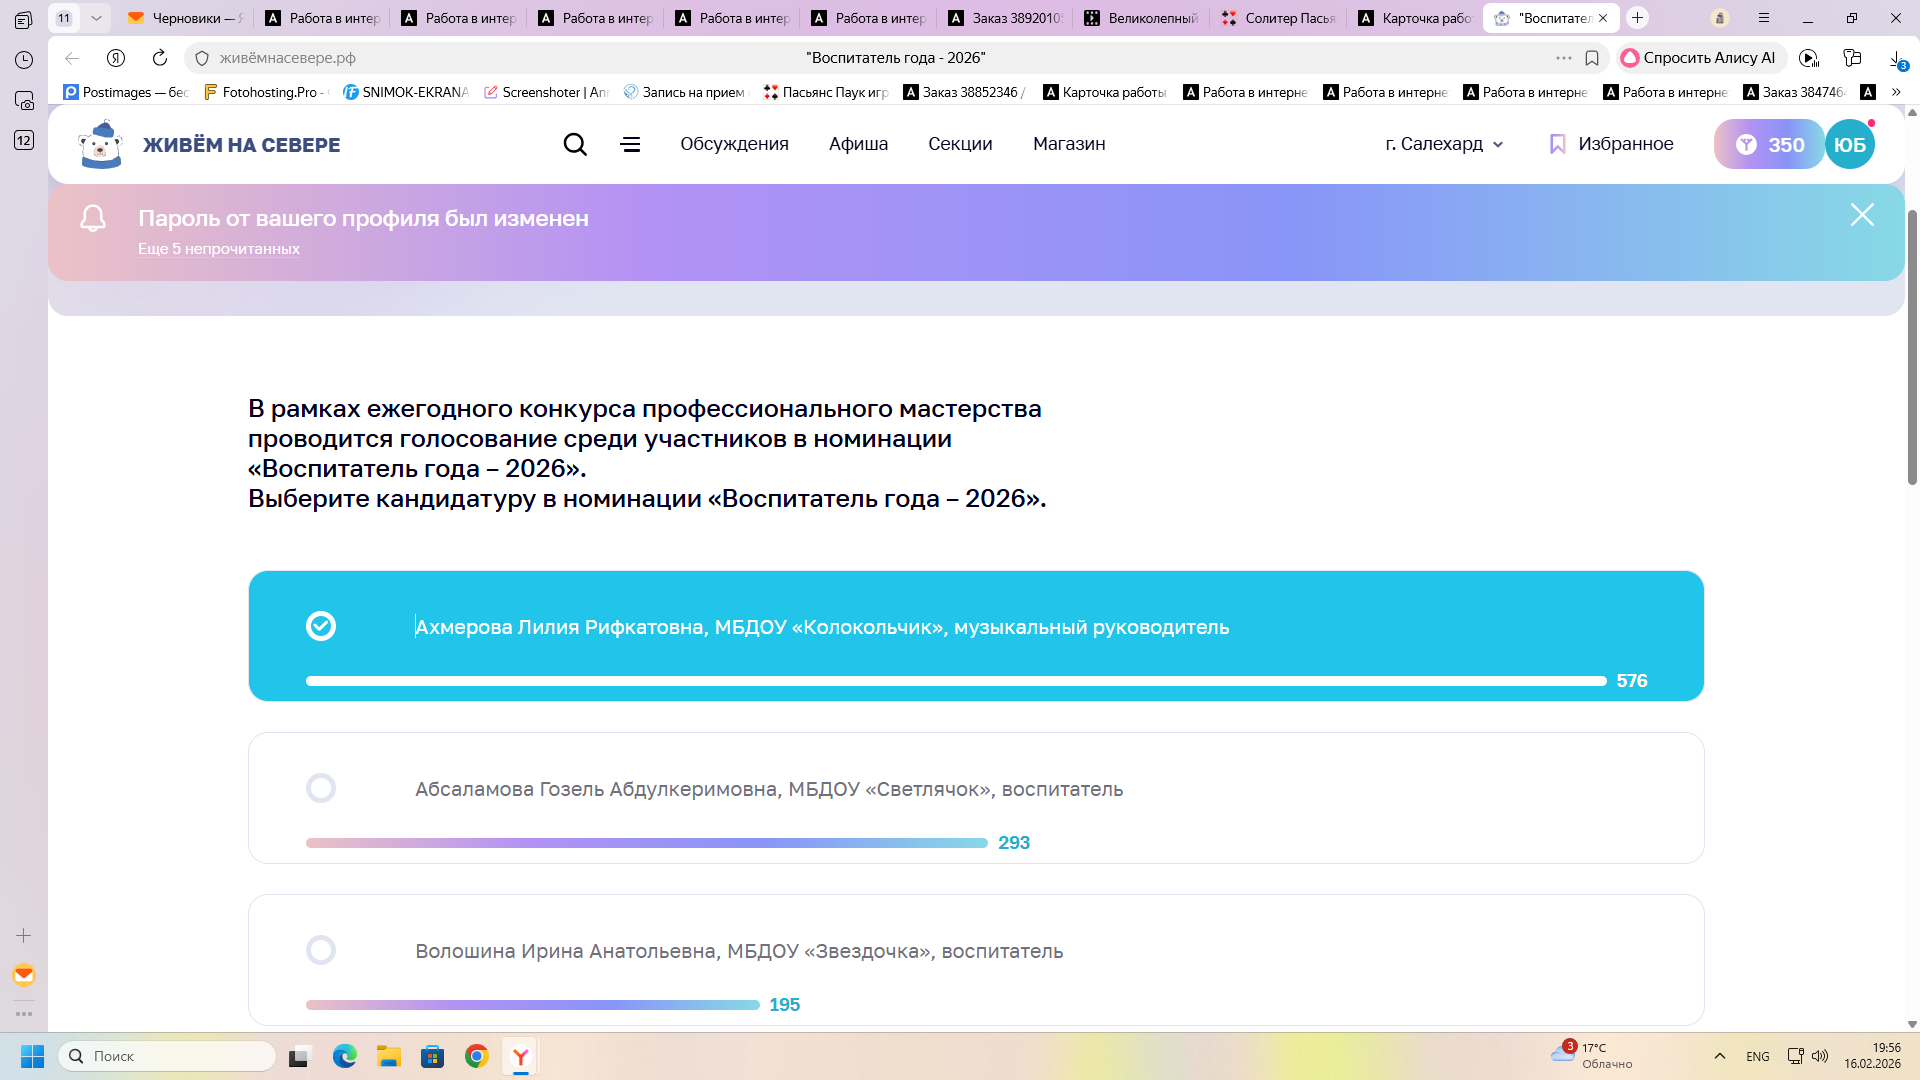
Task: Open the Обсуждения menu item
Action: (734, 144)
